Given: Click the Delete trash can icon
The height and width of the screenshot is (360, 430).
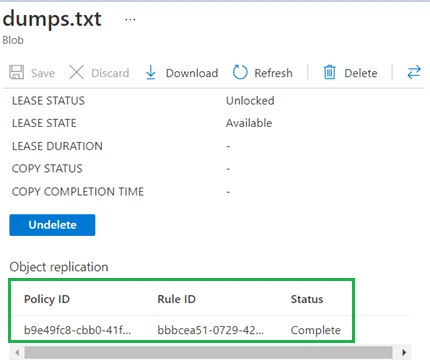Looking at the screenshot, I should click(x=330, y=72).
